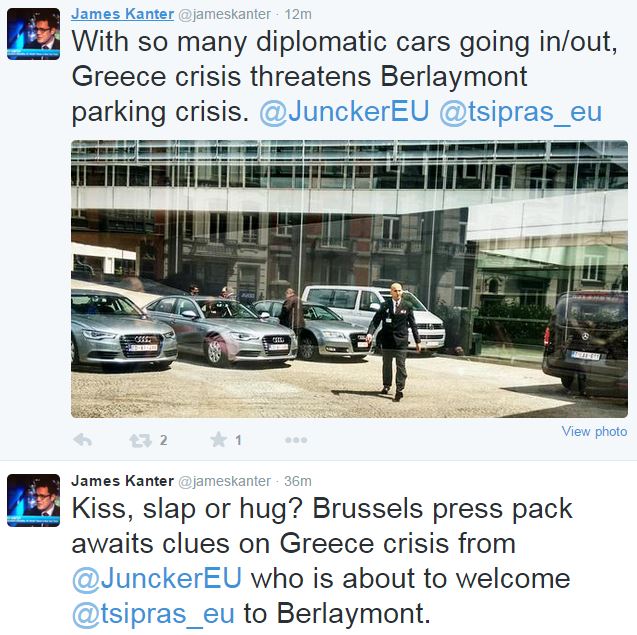Click @jameskanter handle on the top tweet
Image resolution: width=637 pixels, height=635 pixels.
[224, 15]
